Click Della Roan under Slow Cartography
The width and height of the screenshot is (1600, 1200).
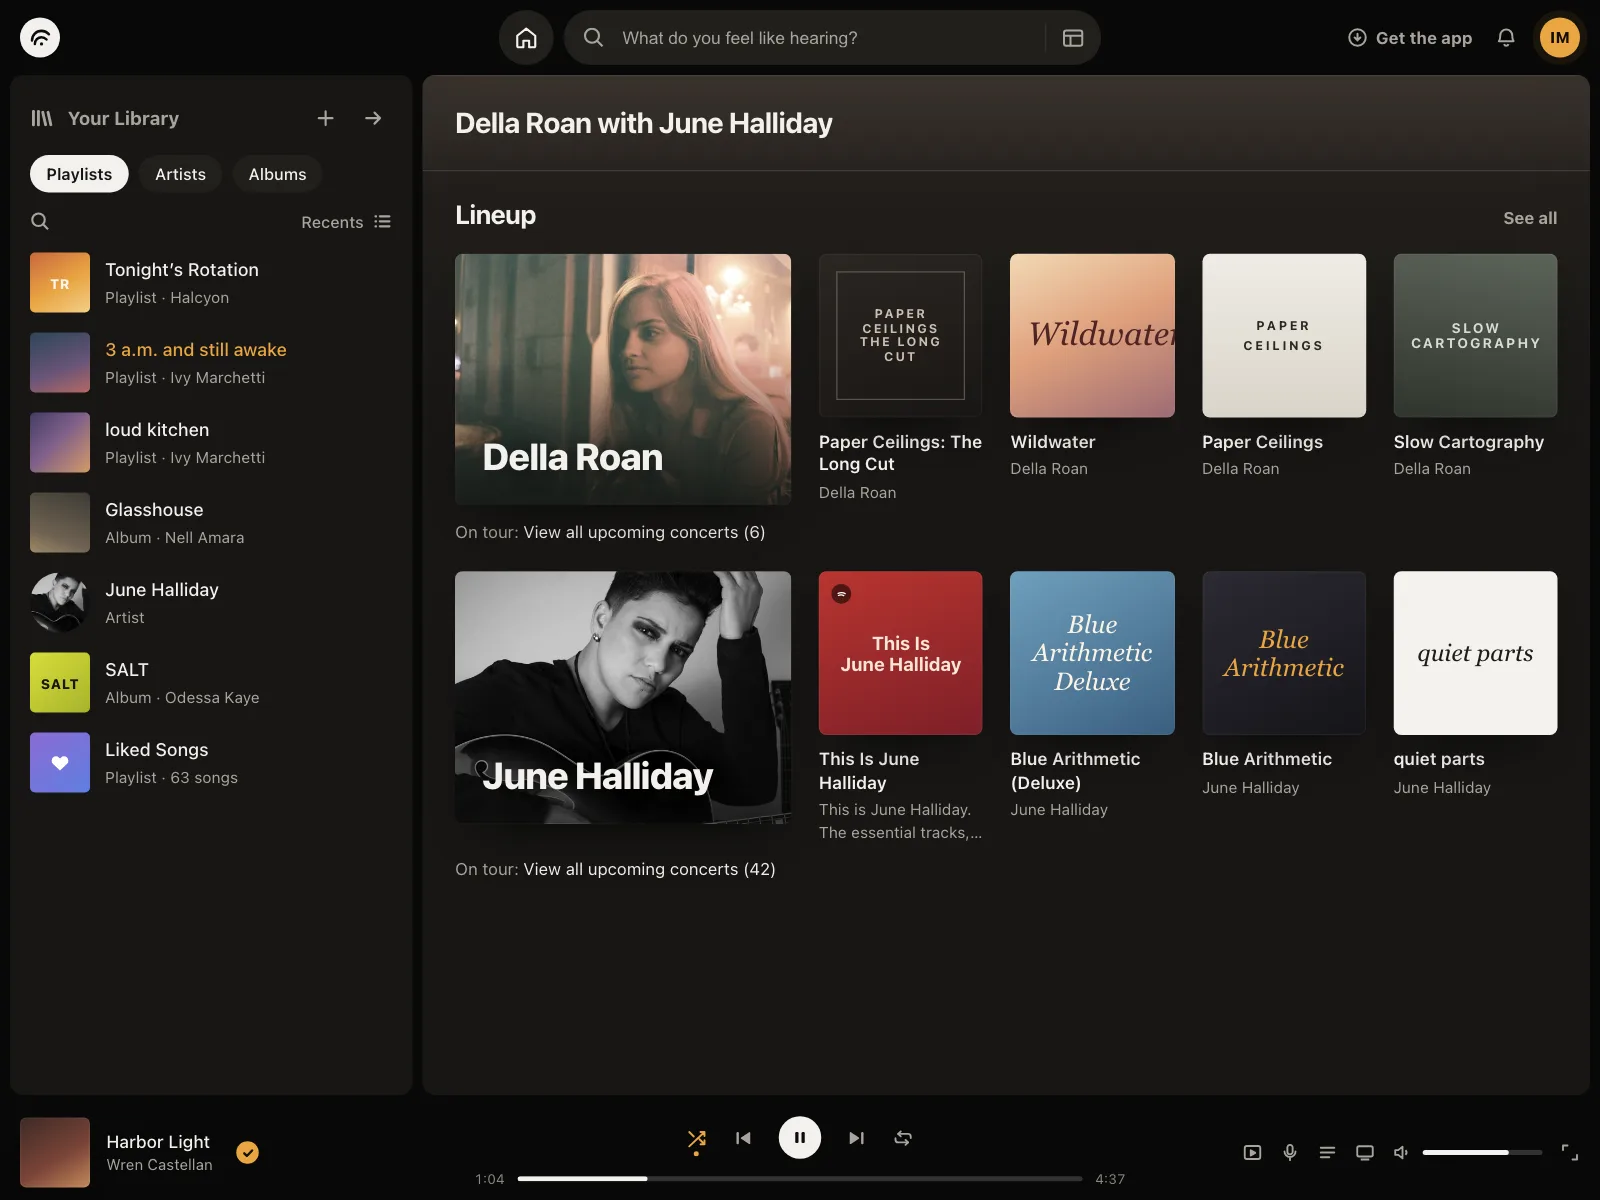(x=1432, y=468)
